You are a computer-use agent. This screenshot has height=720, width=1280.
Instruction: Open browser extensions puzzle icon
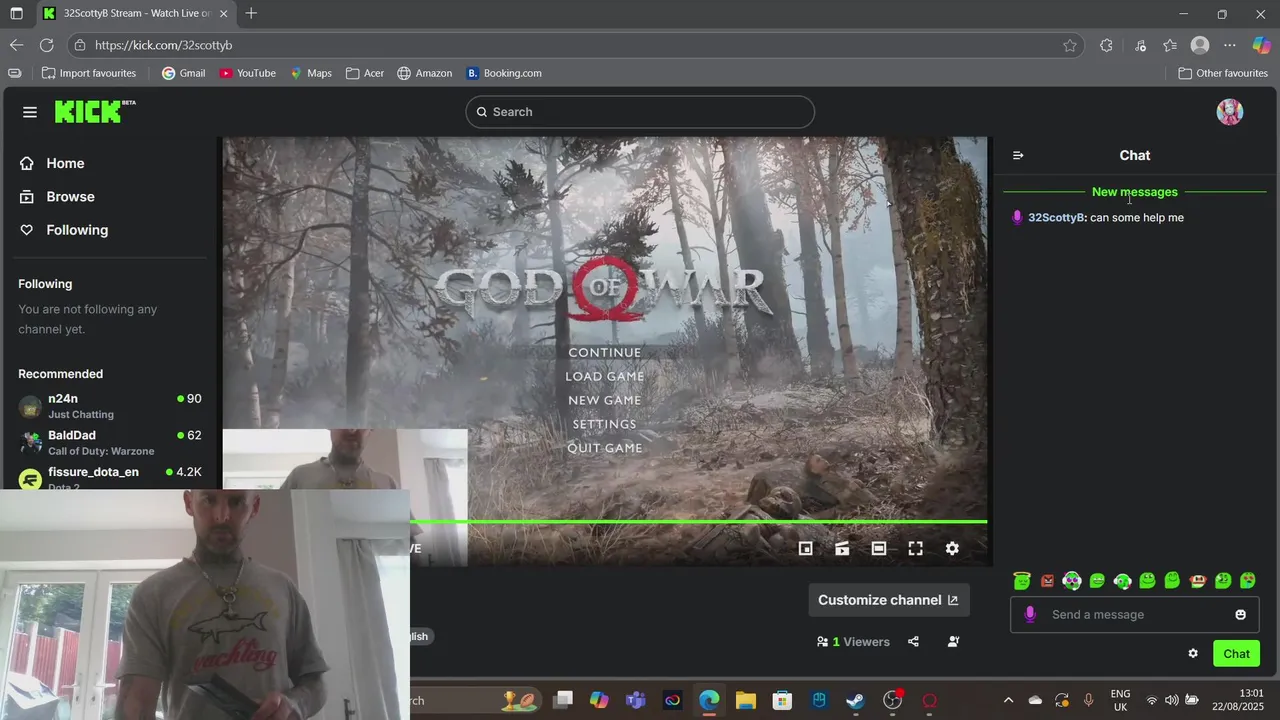coord(1106,45)
